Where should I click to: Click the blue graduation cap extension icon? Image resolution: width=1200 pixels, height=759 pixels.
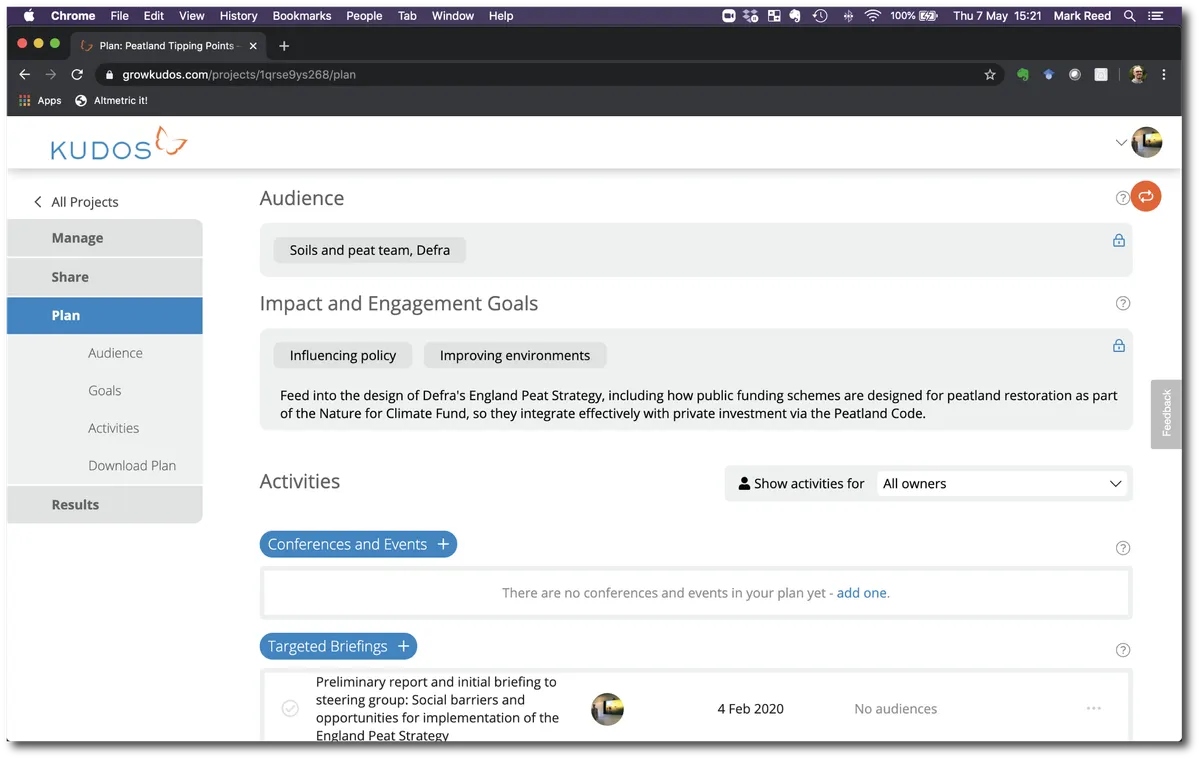tap(1049, 75)
